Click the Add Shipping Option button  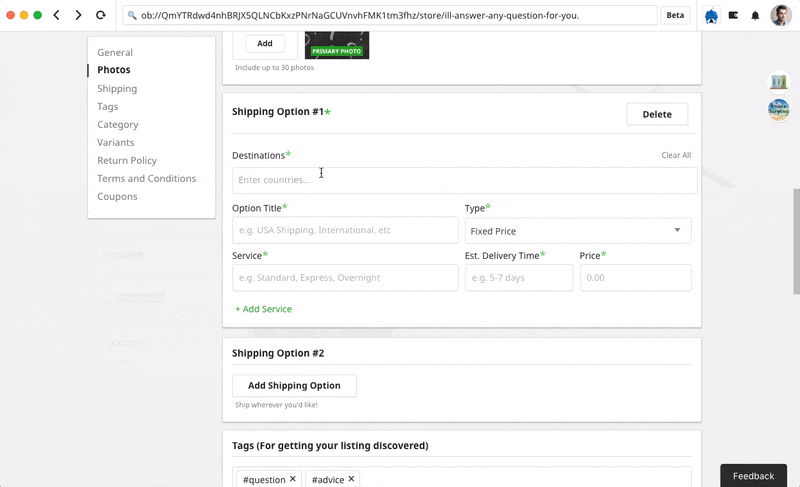294,385
